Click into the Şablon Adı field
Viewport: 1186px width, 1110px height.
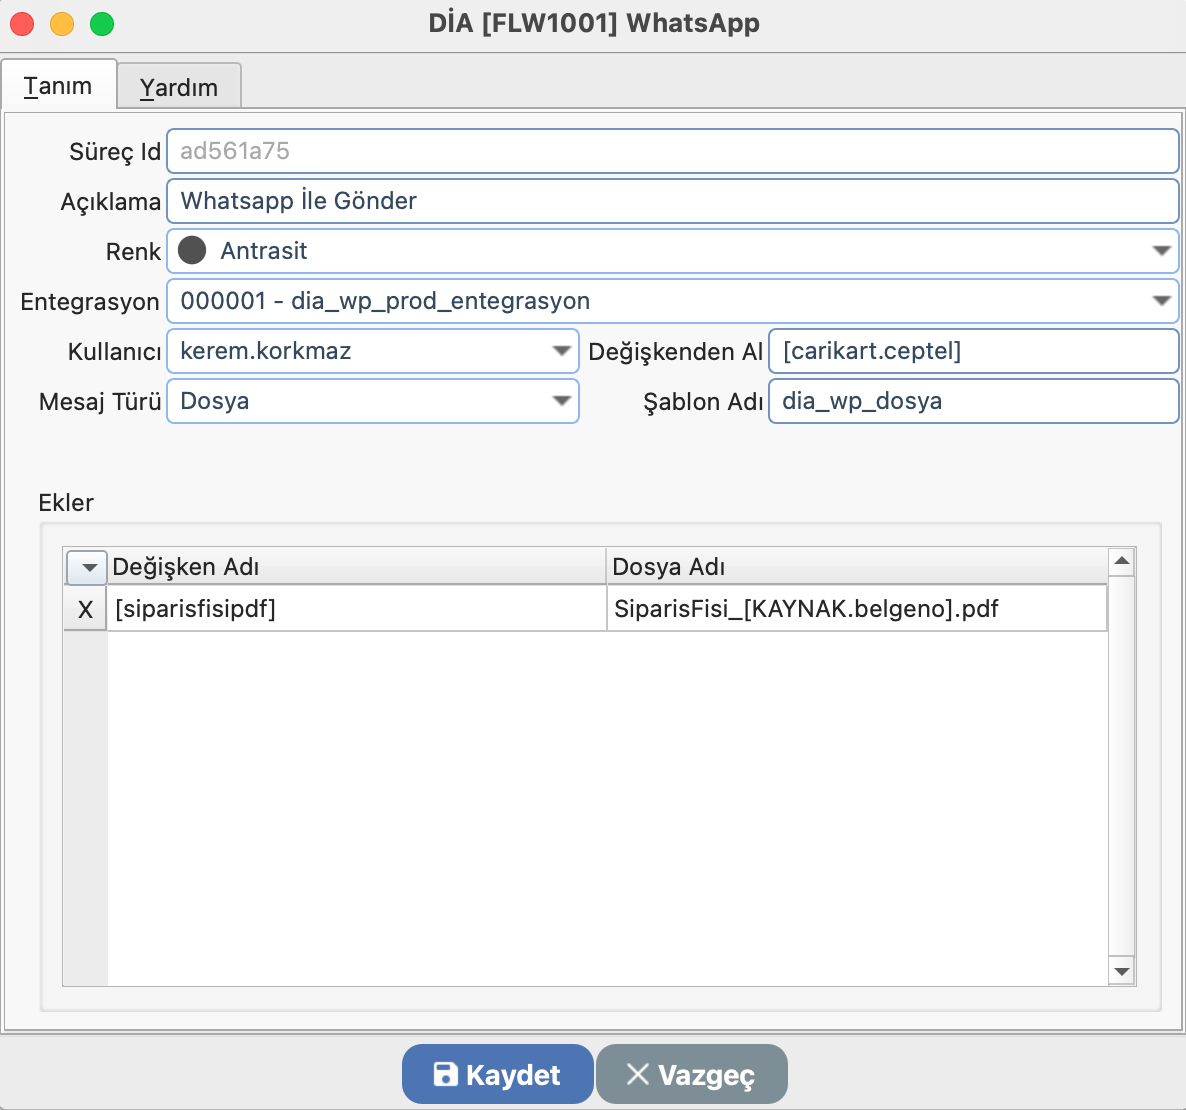(x=972, y=401)
